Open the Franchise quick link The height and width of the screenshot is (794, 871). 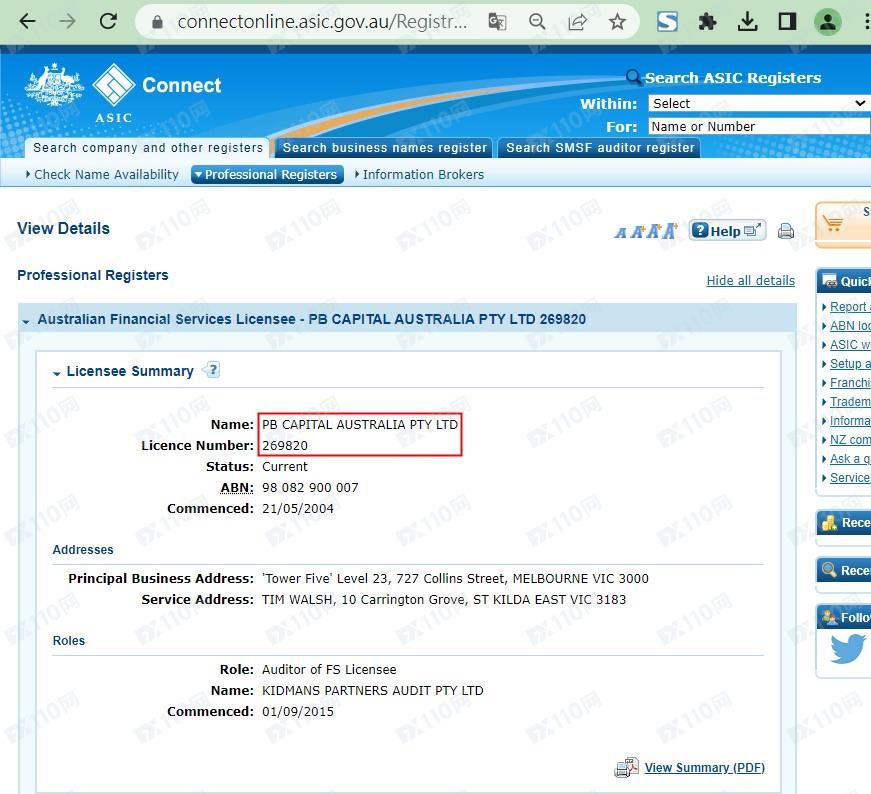850,383
